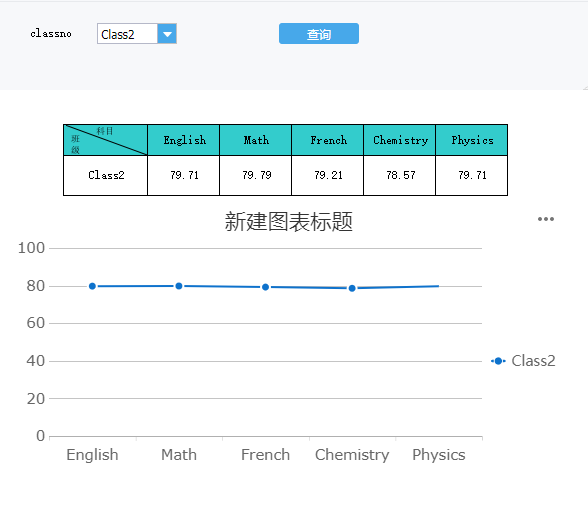Open the classno dropdown arrow
The image size is (588, 528).
pyautogui.click(x=167, y=34)
